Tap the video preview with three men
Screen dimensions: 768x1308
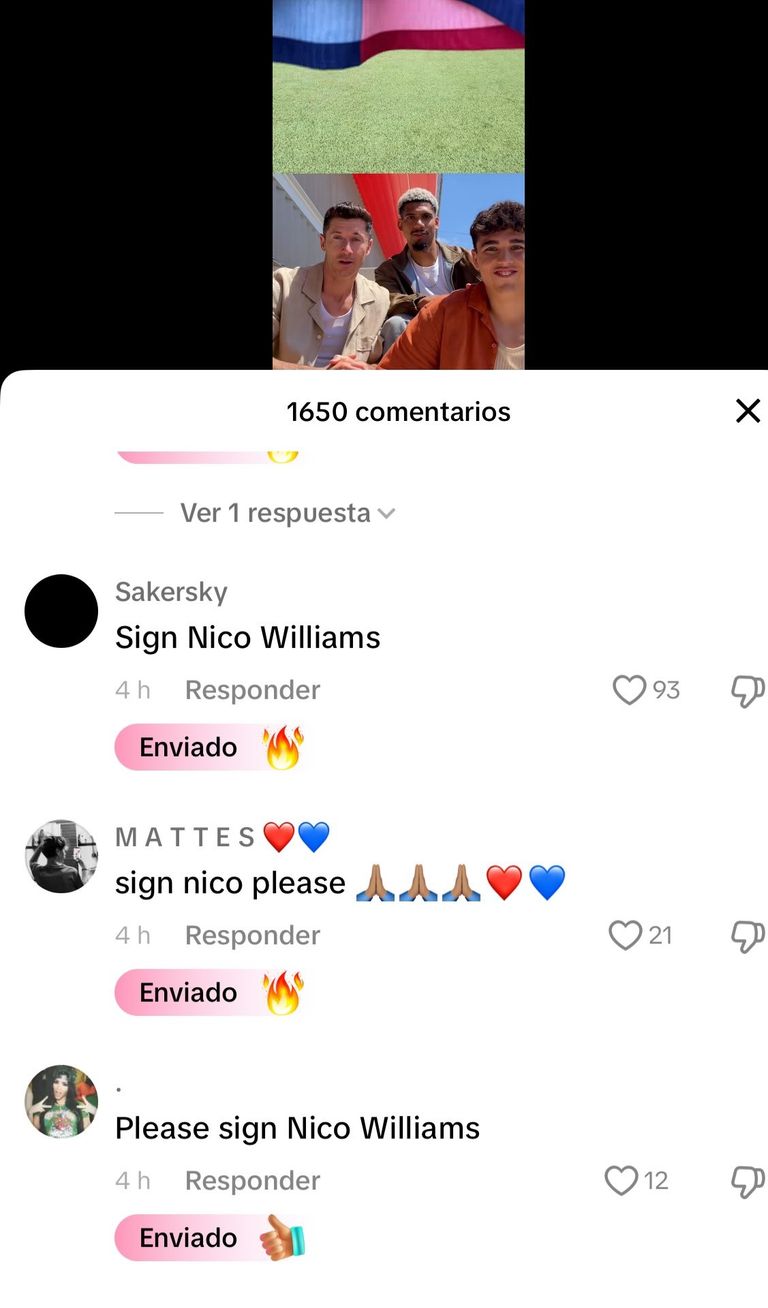point(398,271)
